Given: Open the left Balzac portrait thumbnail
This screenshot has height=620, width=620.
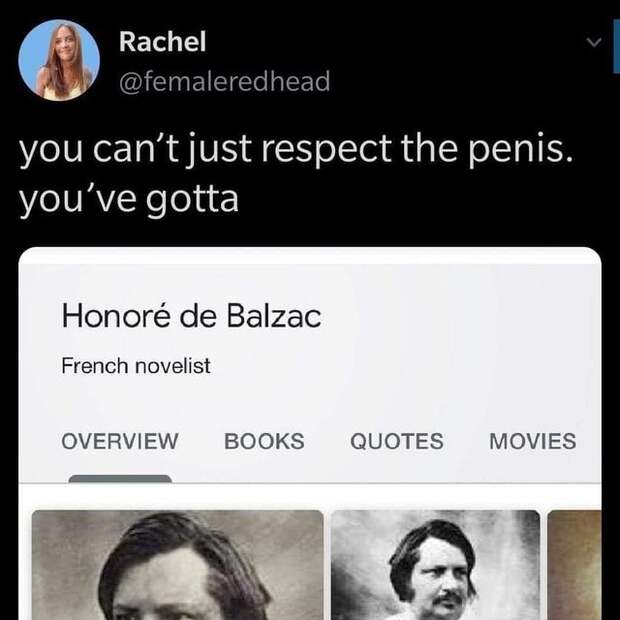Looking at the screenshot, I should tap(177, 565).
